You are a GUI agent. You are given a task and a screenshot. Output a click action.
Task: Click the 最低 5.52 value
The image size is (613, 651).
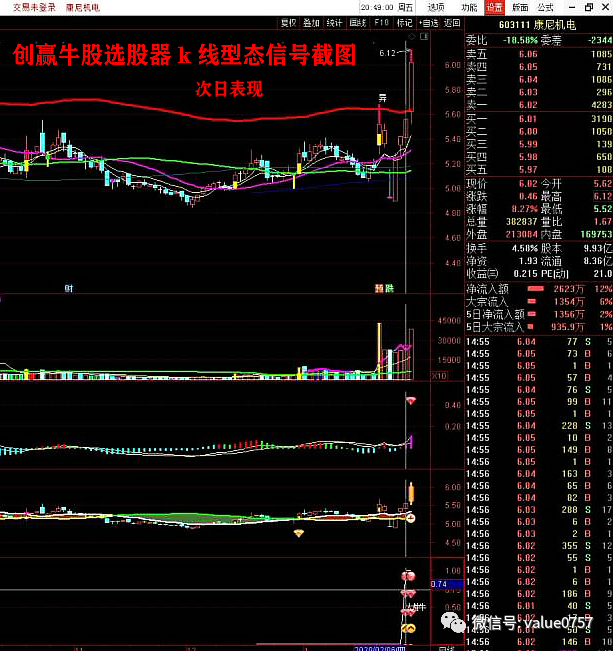click(x=603, y=209)
